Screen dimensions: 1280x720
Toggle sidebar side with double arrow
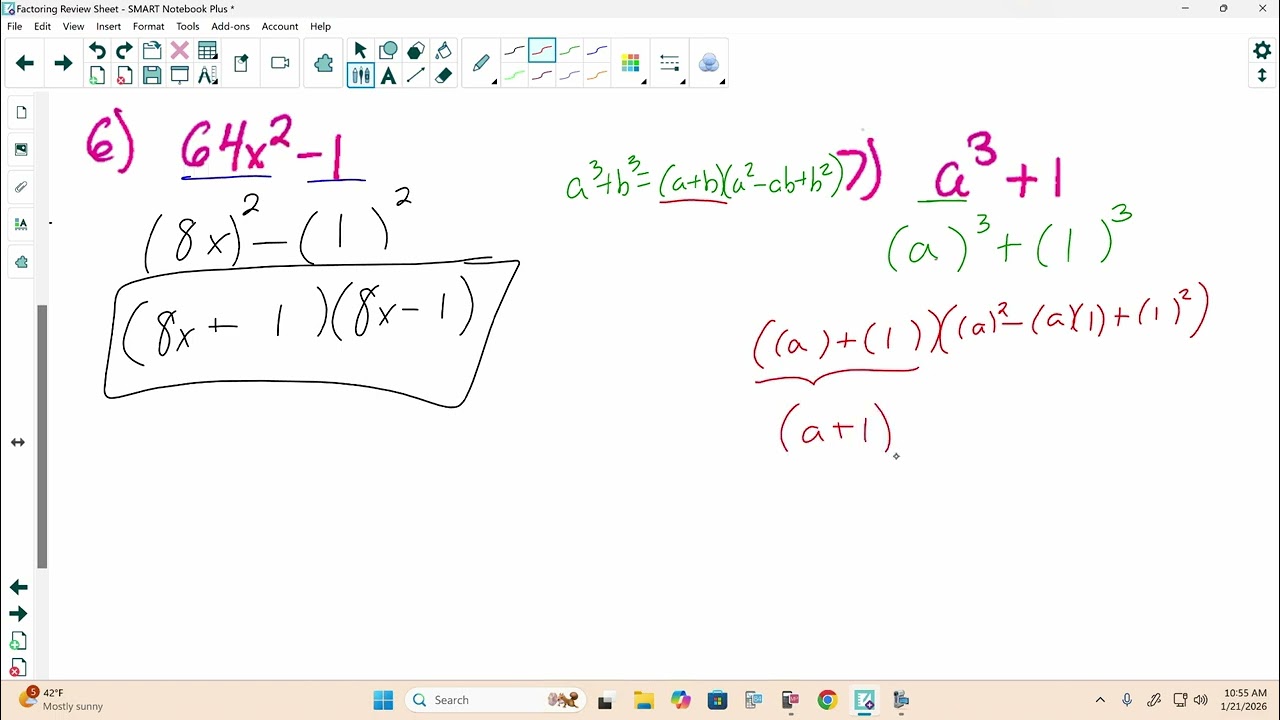pos(18,442)
